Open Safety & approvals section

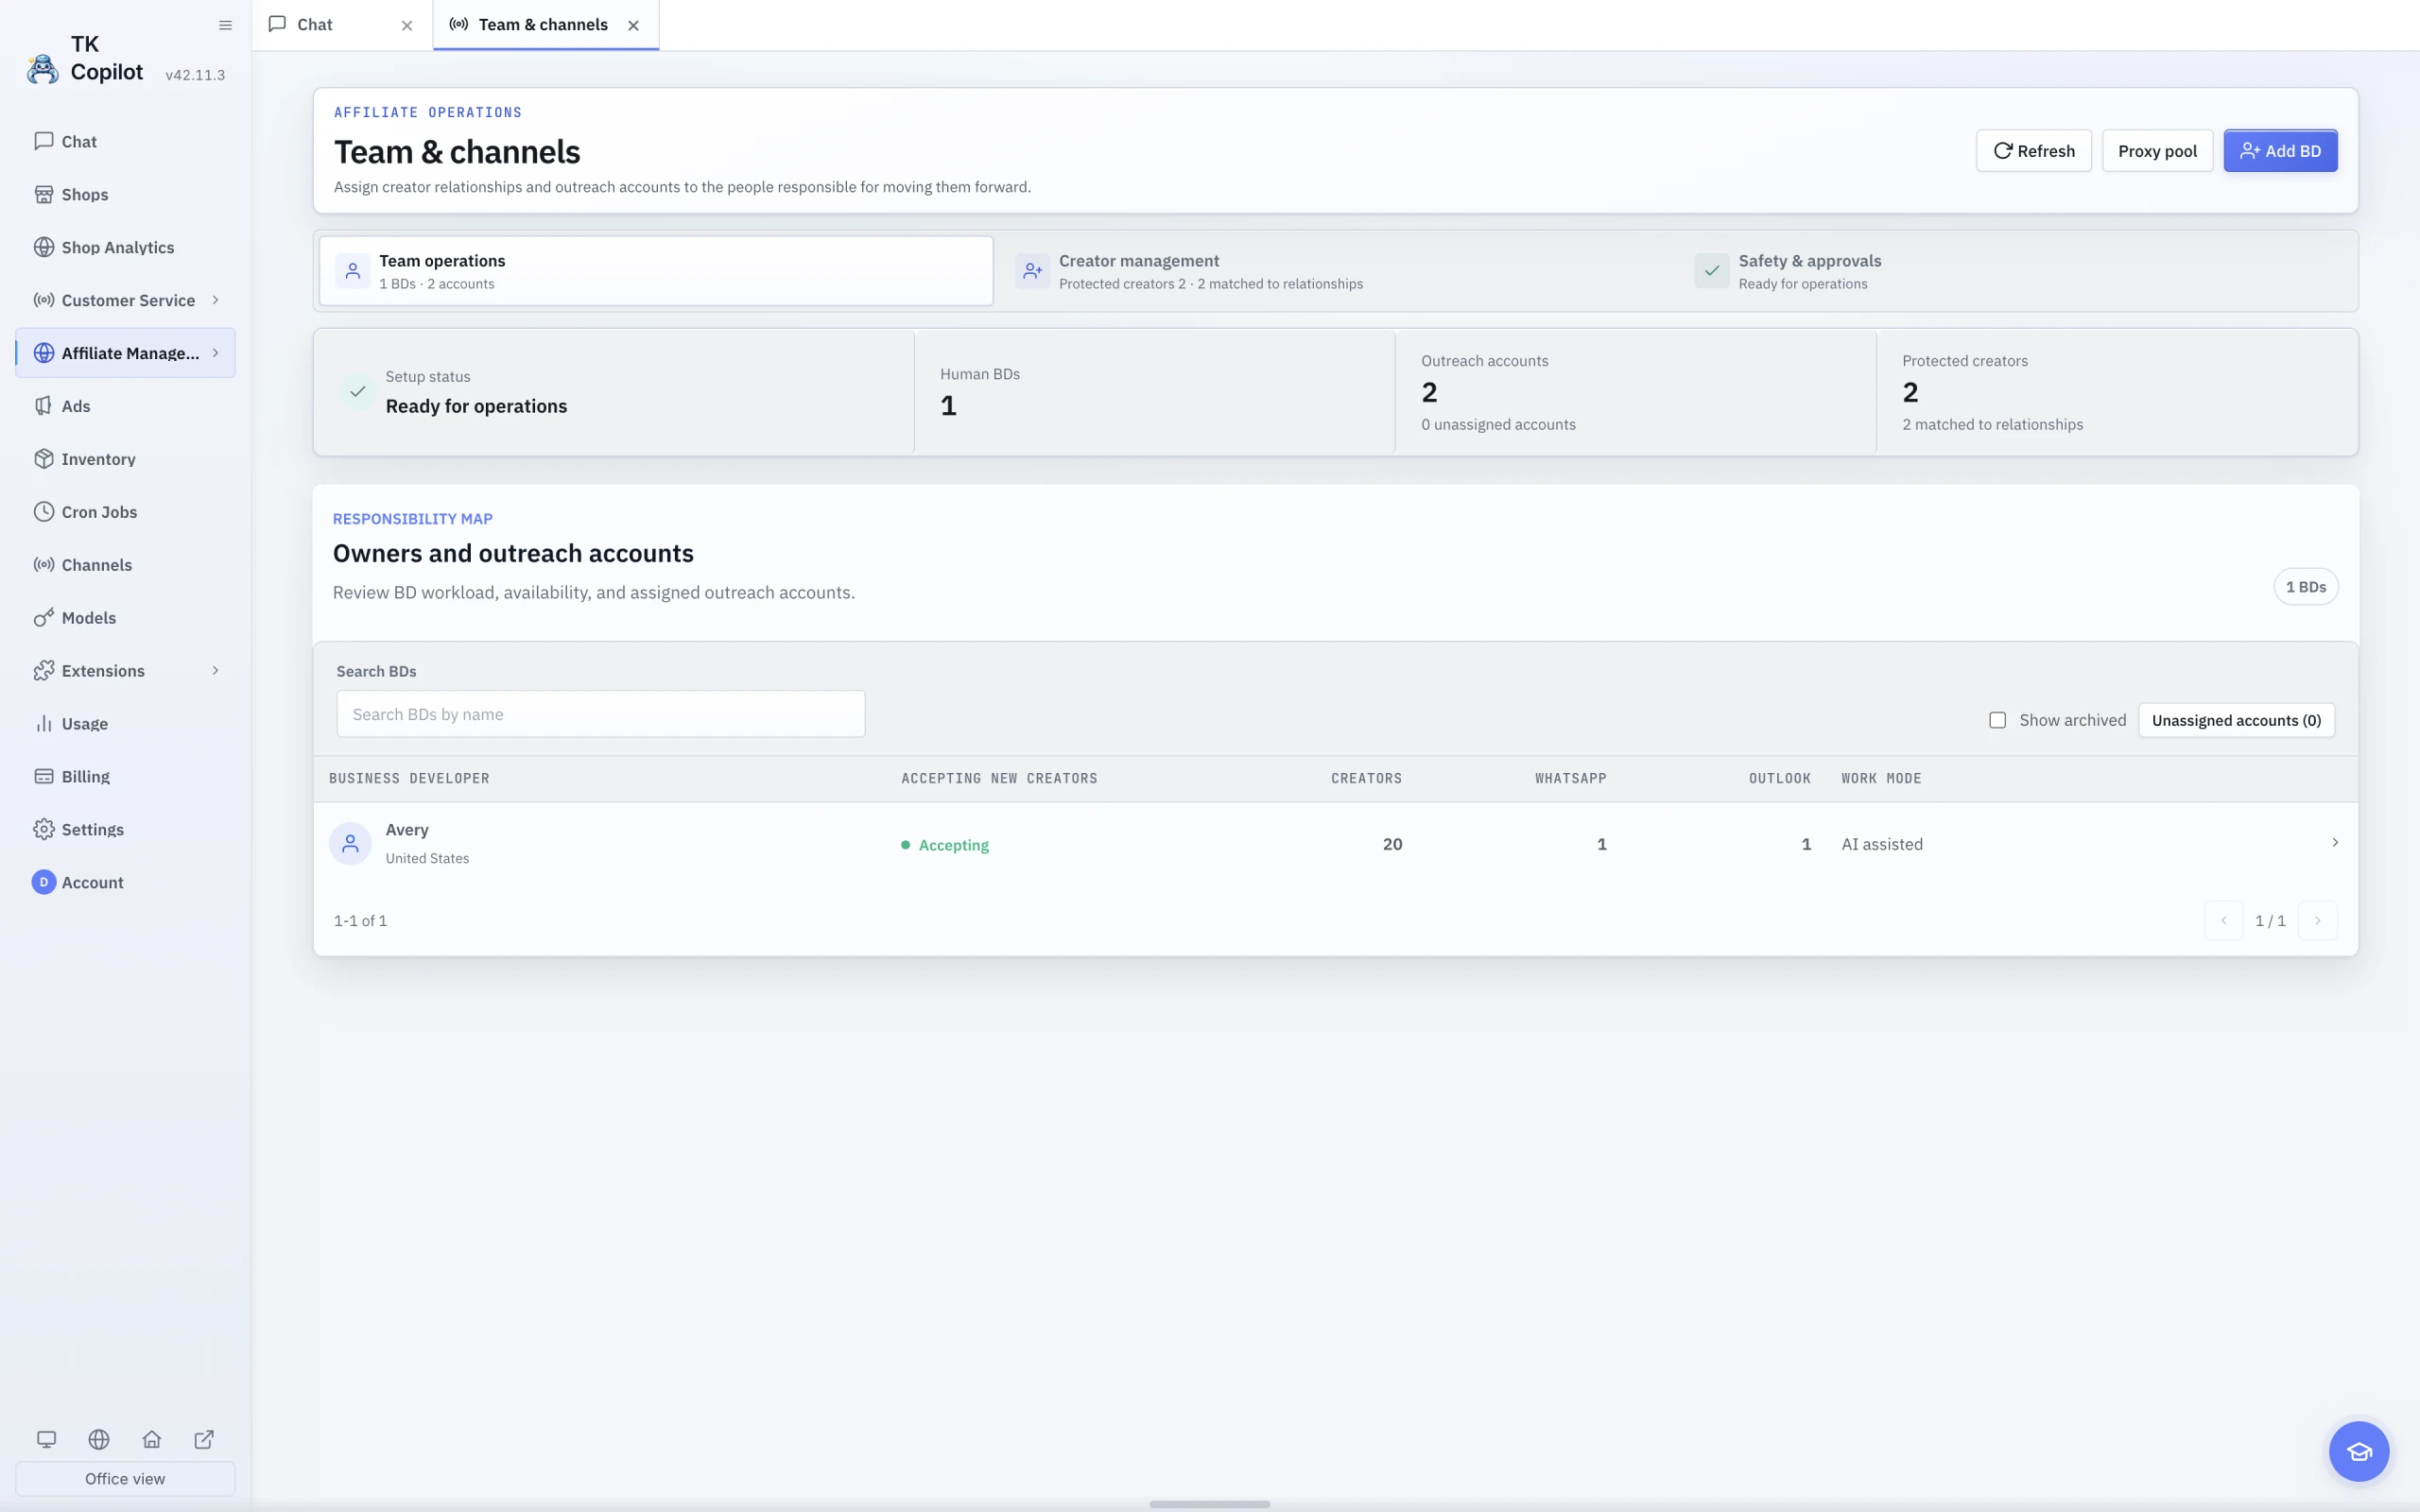pos(2014,271)
